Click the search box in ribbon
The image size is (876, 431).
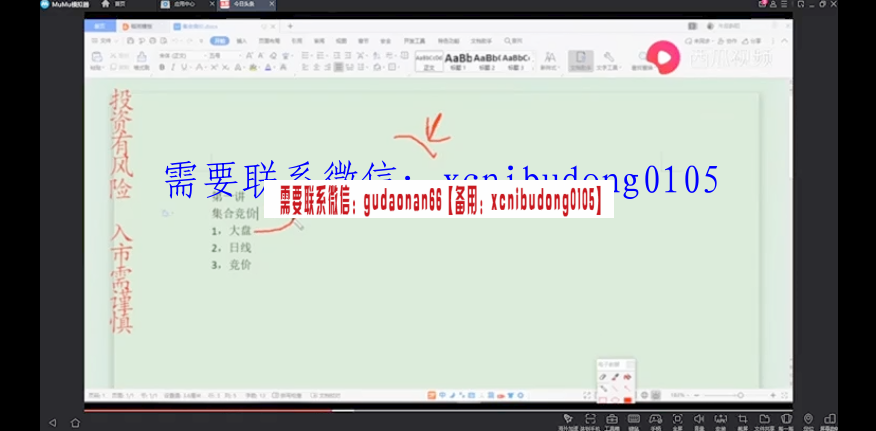[x=514, y=41]
